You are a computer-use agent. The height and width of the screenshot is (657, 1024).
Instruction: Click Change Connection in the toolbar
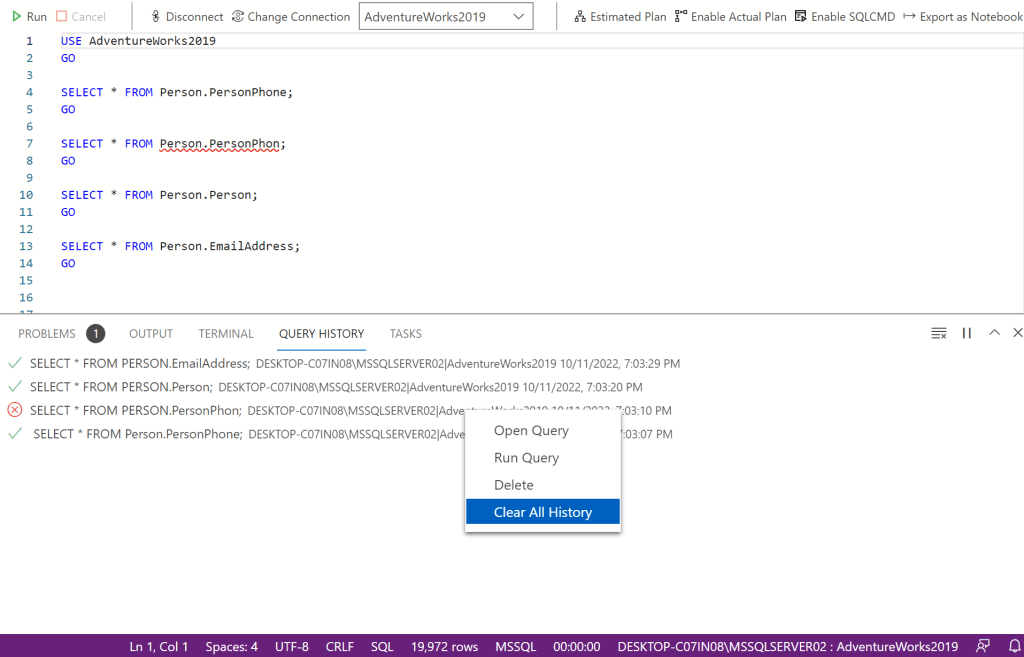click(291, 17)
